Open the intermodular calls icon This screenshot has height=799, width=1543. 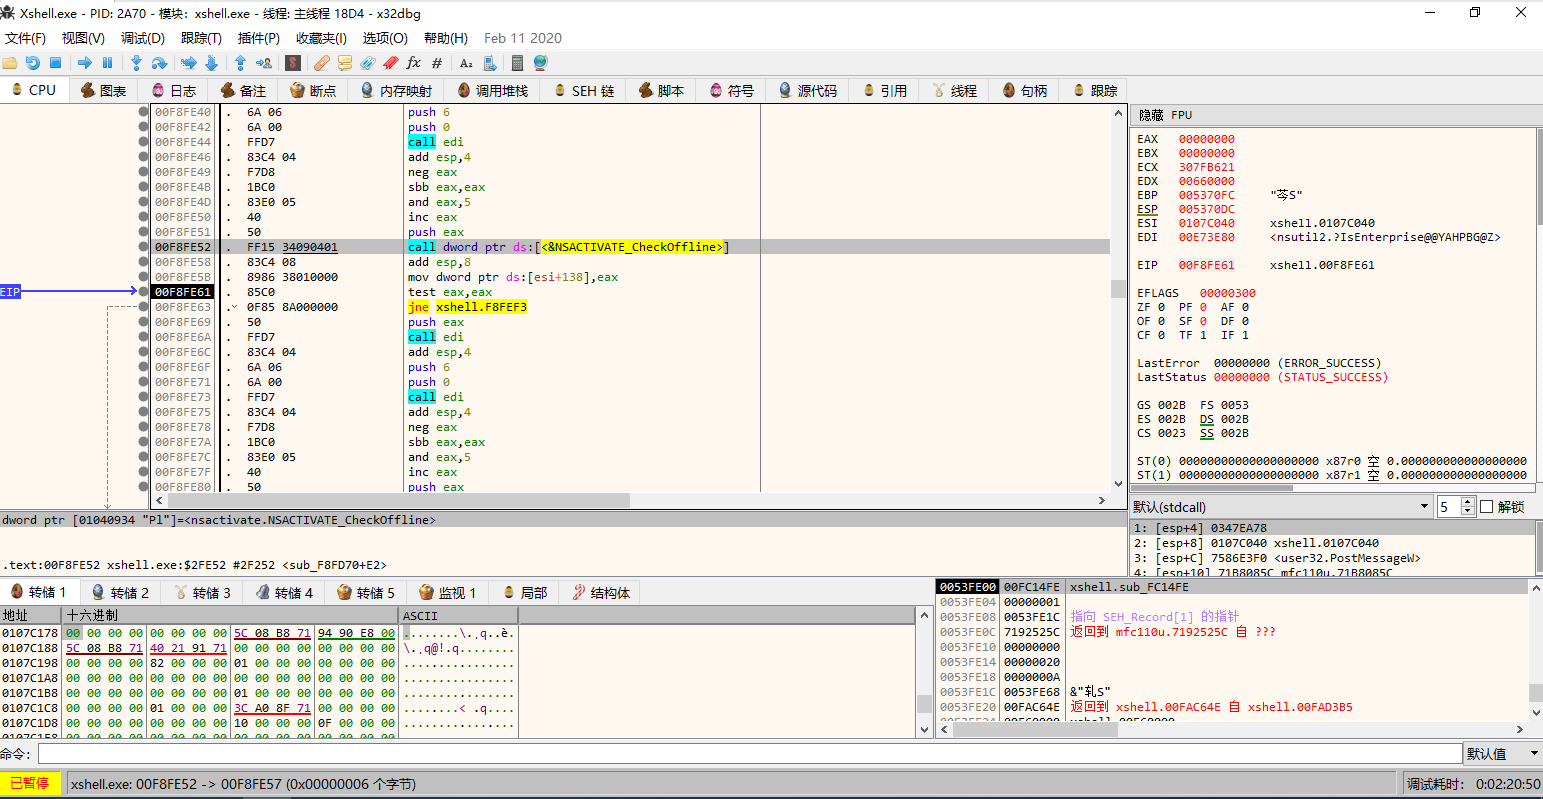click(x=490, y=63)
